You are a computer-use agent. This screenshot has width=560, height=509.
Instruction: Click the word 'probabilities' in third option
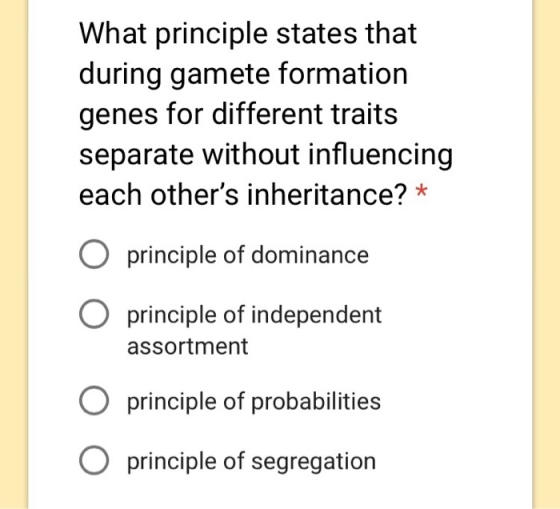pos(316,402)
